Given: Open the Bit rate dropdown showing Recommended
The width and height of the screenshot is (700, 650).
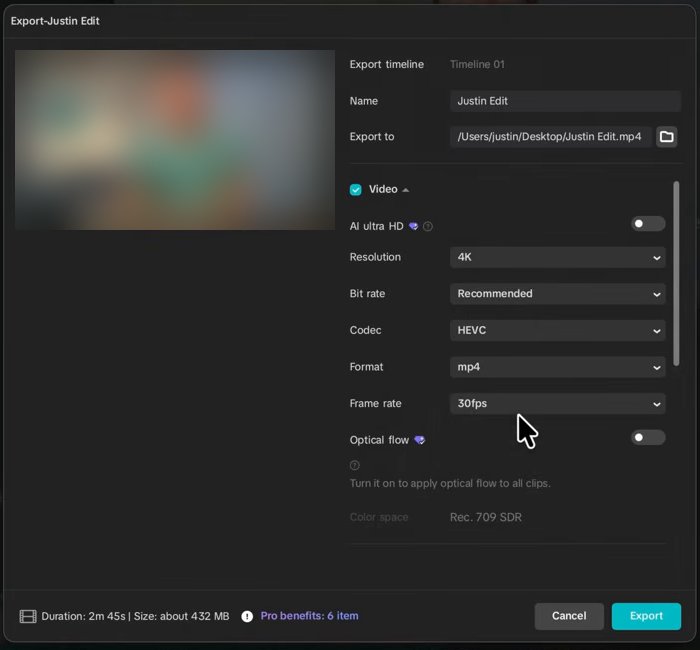Looking at the screenshot, I should (558, 294).
